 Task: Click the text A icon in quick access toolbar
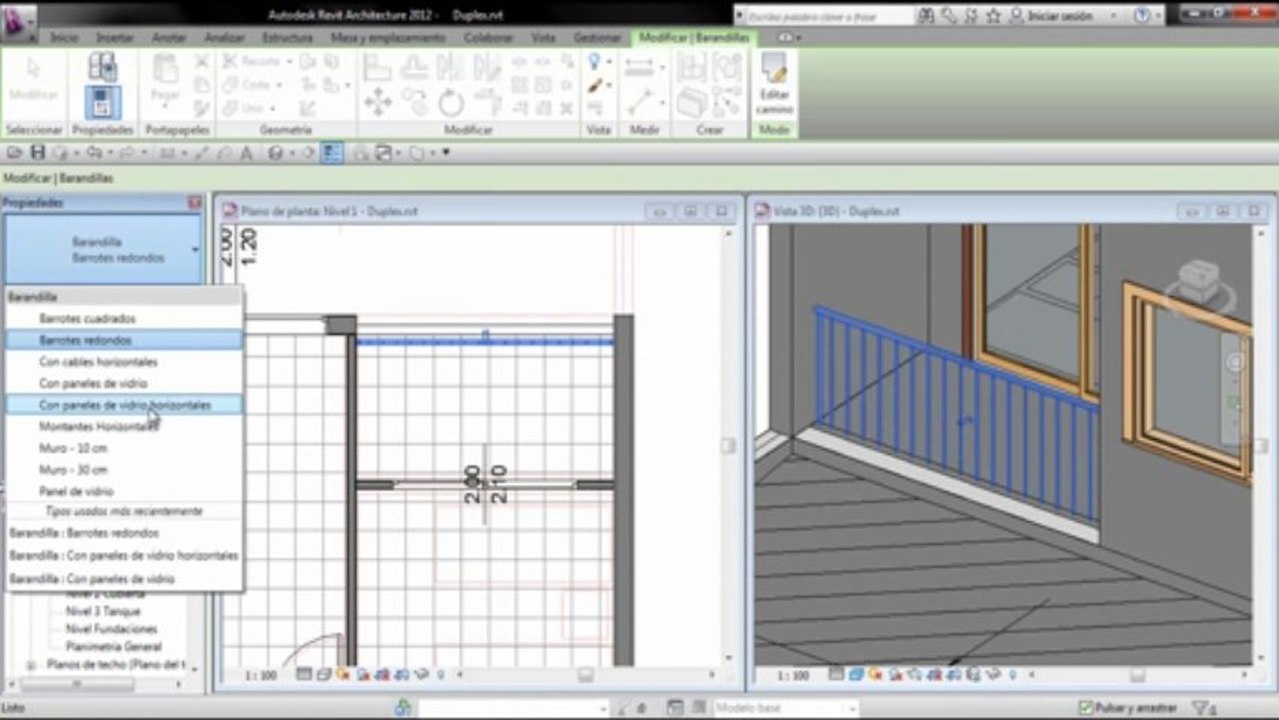tap(246, 153)
